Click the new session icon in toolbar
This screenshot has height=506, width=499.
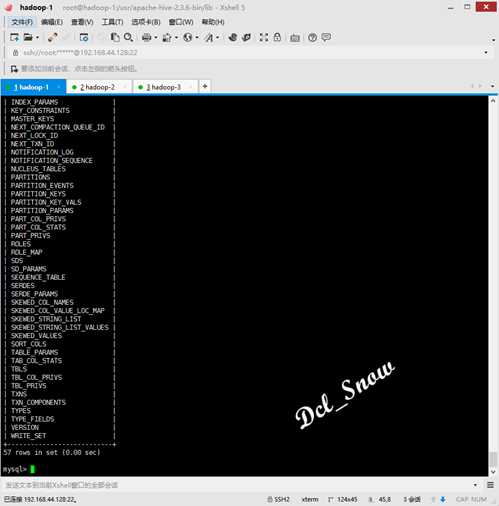14,37
